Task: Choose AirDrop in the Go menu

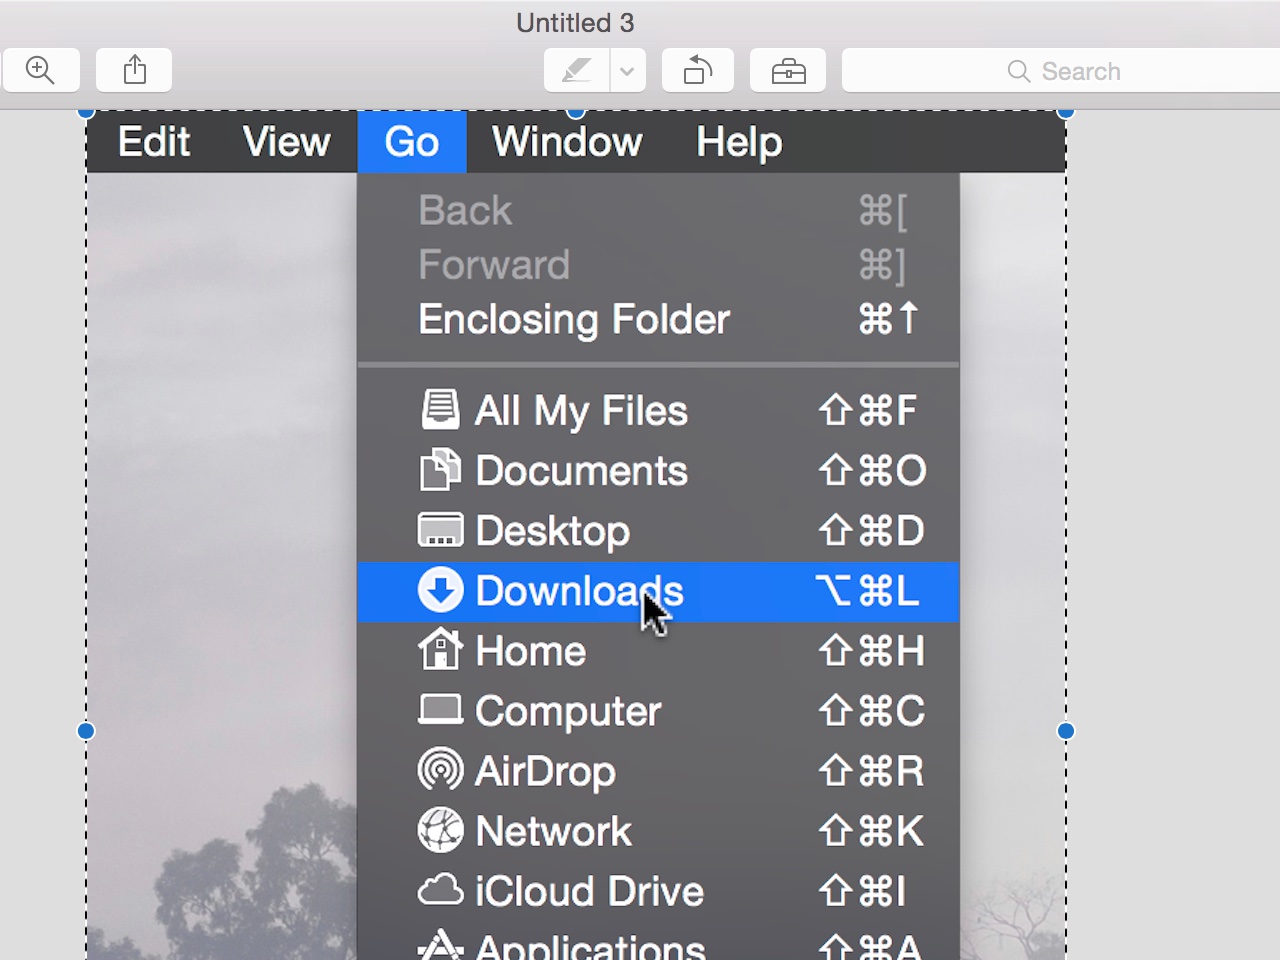Action: [658, 771]
